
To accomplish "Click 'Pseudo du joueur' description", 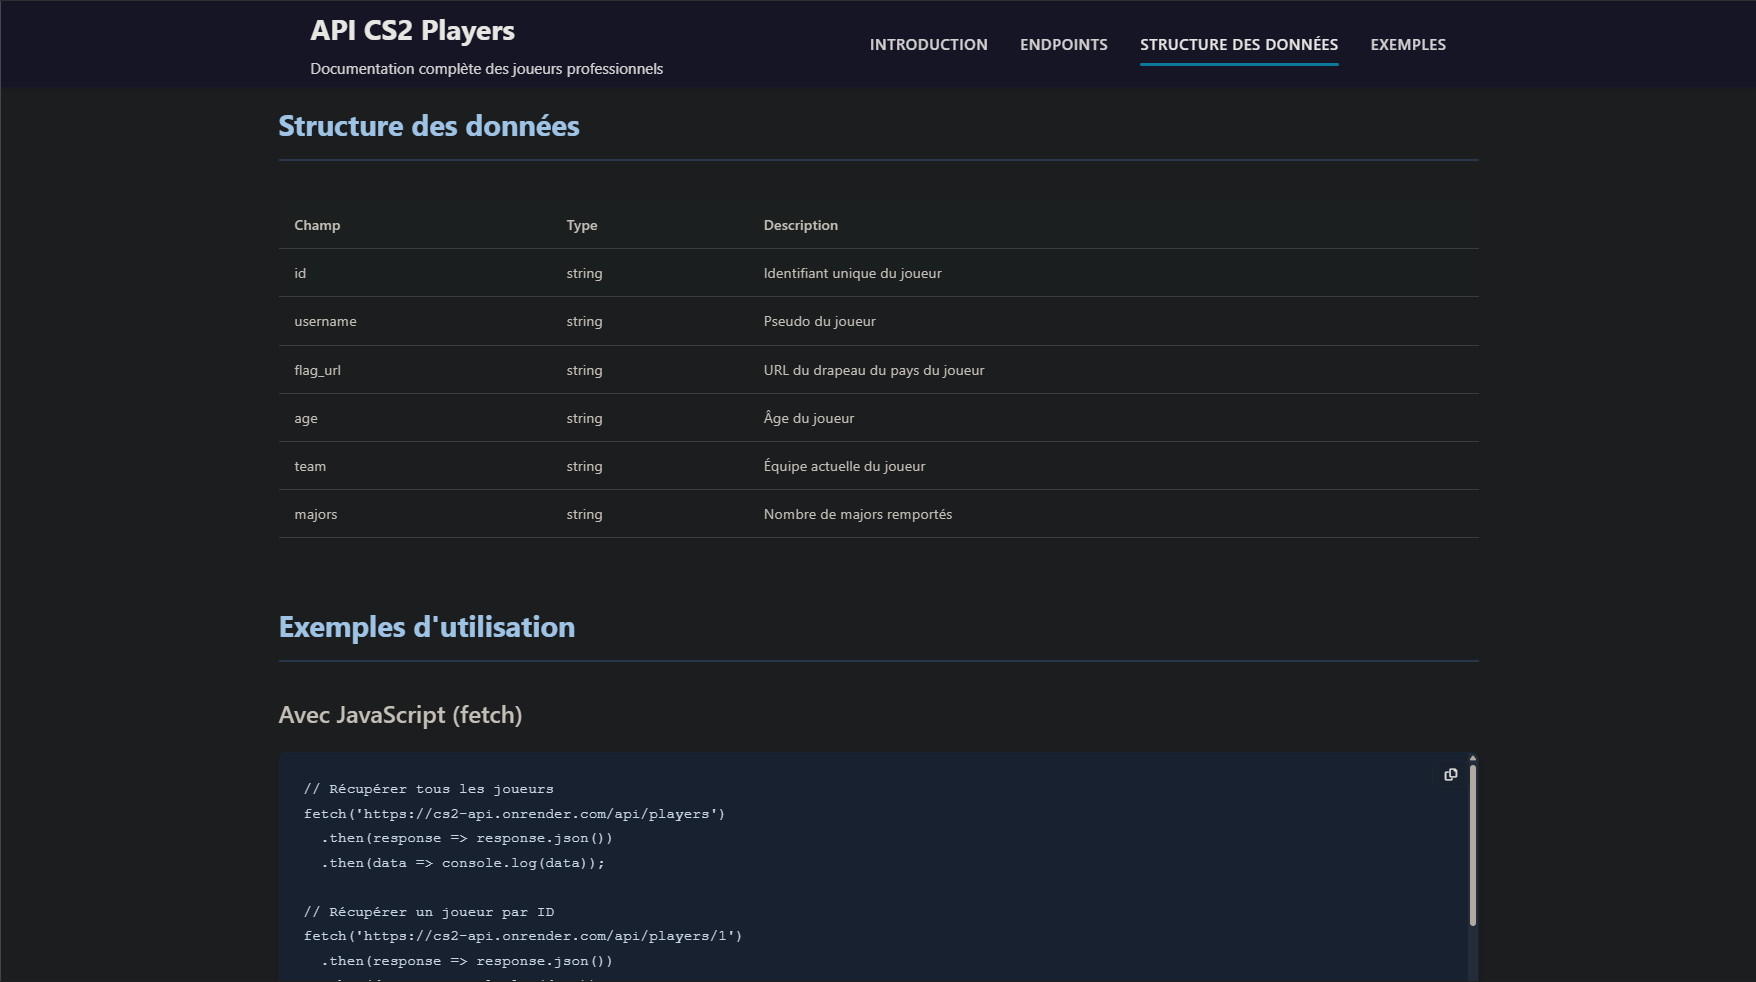I will tap(819, 321).
